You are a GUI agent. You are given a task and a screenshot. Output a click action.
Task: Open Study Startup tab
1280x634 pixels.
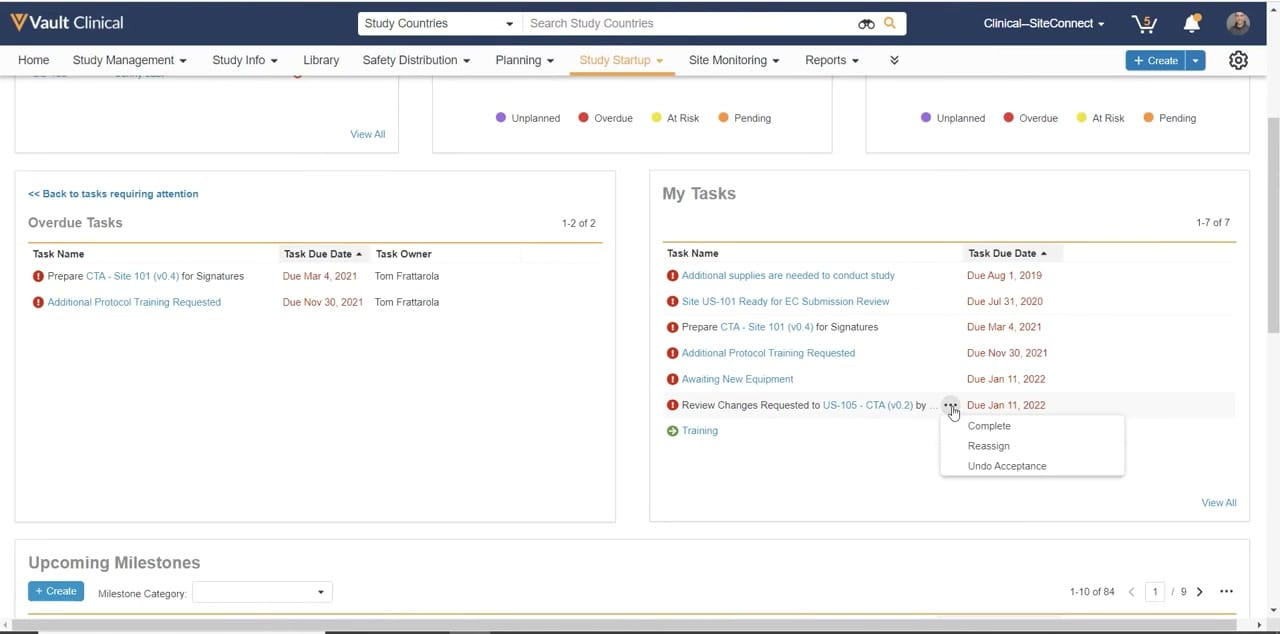click(x=621, y=60)
